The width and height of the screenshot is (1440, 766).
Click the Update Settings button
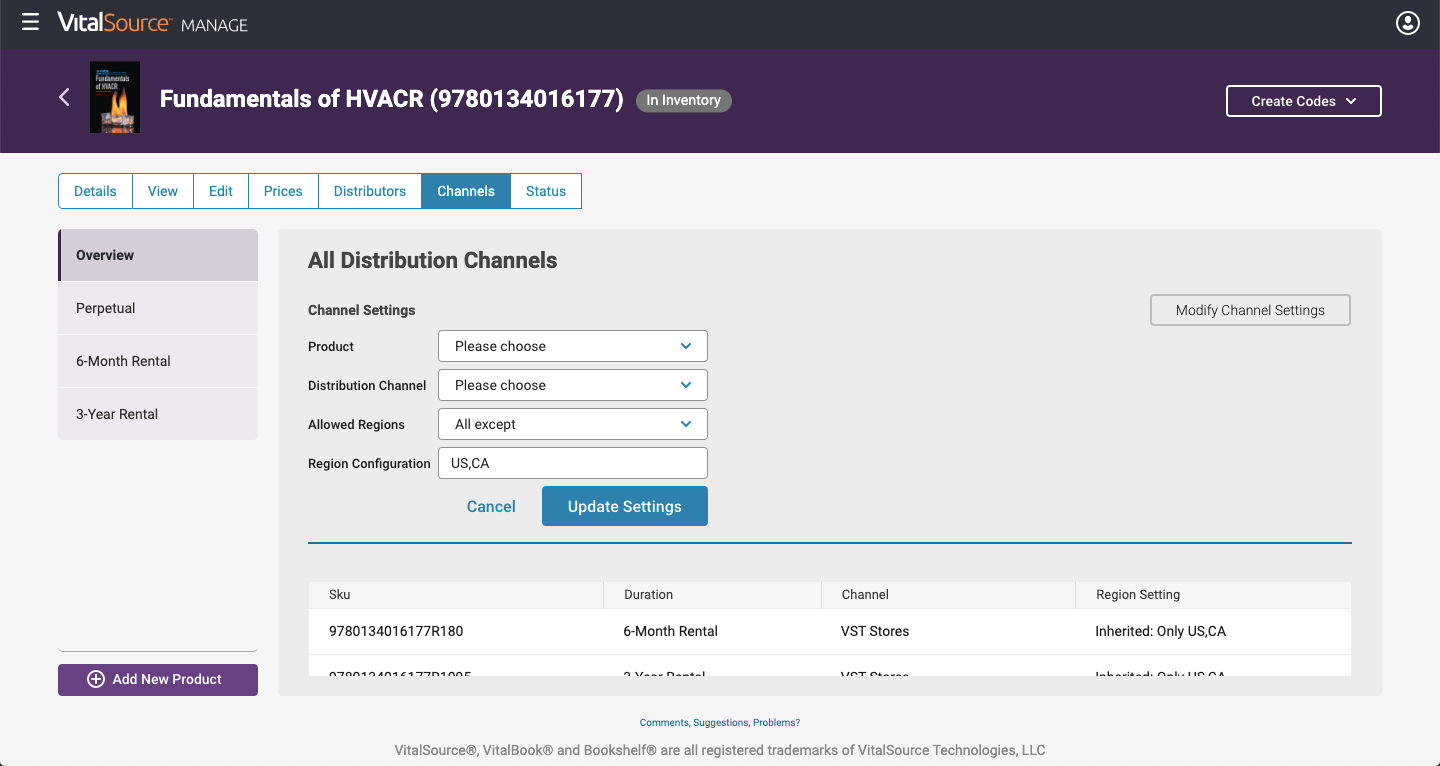click(625, 506)
